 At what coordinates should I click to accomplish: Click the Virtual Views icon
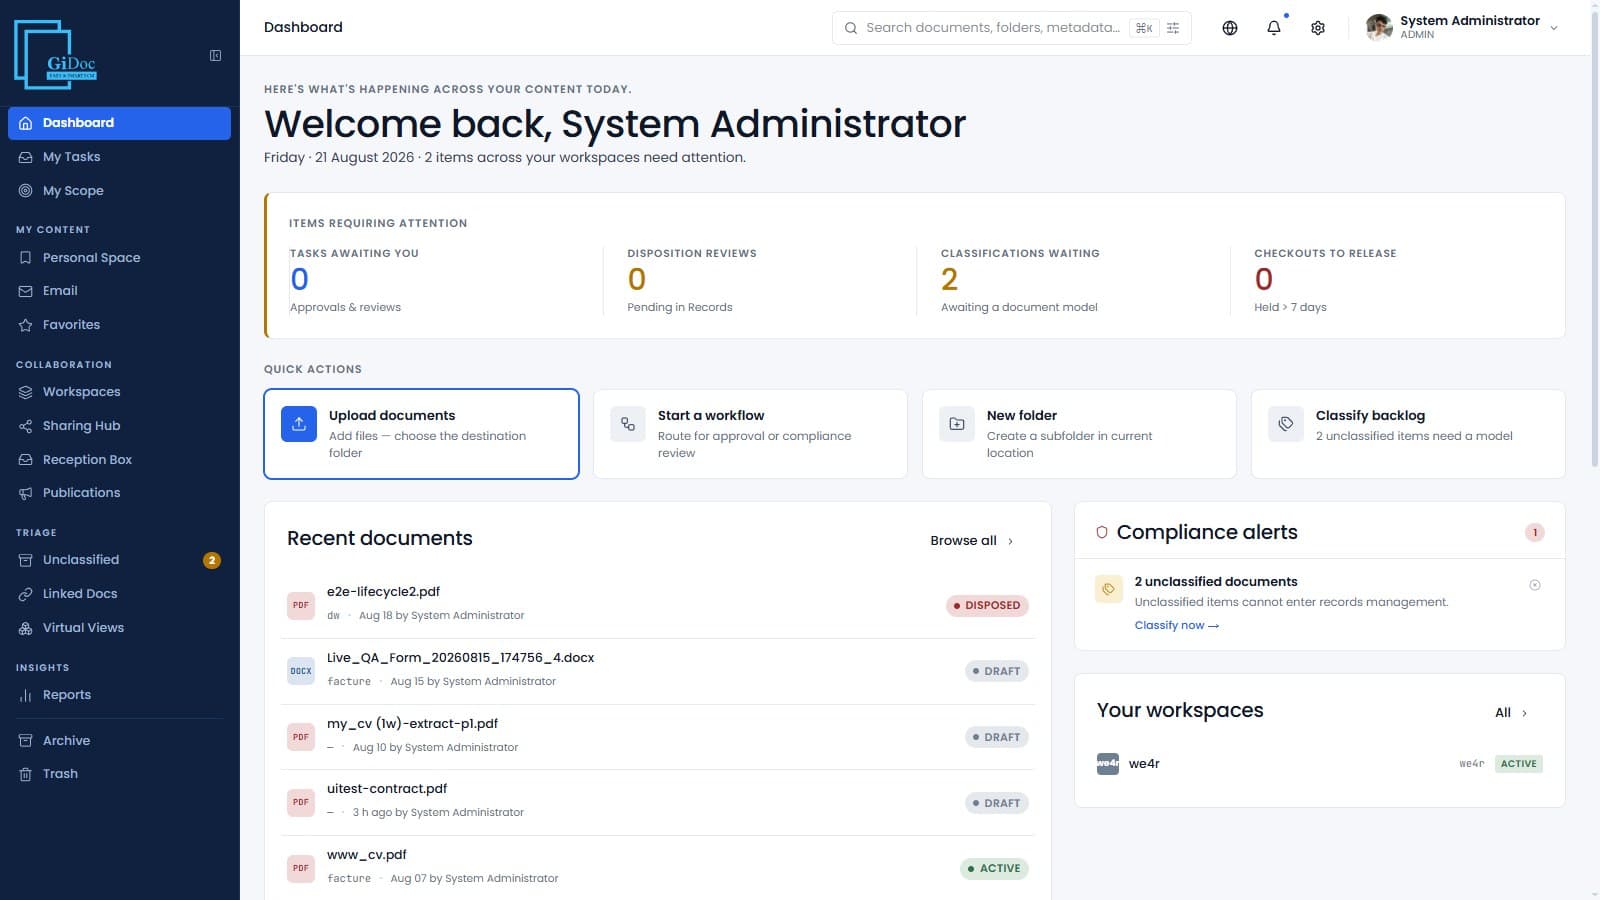pos(26,628)
